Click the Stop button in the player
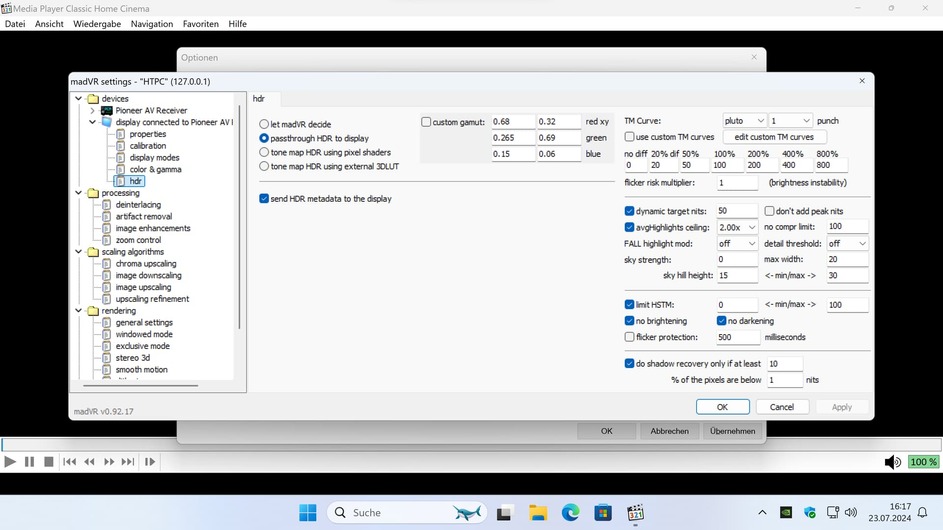This screenshot has width=943, height=530. [49, 461]
